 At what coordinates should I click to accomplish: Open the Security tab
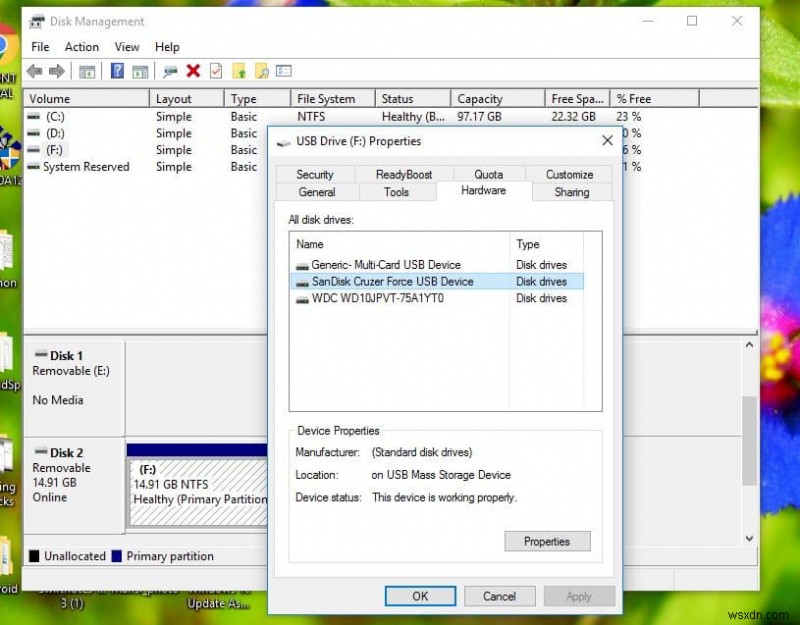(315, 173)
